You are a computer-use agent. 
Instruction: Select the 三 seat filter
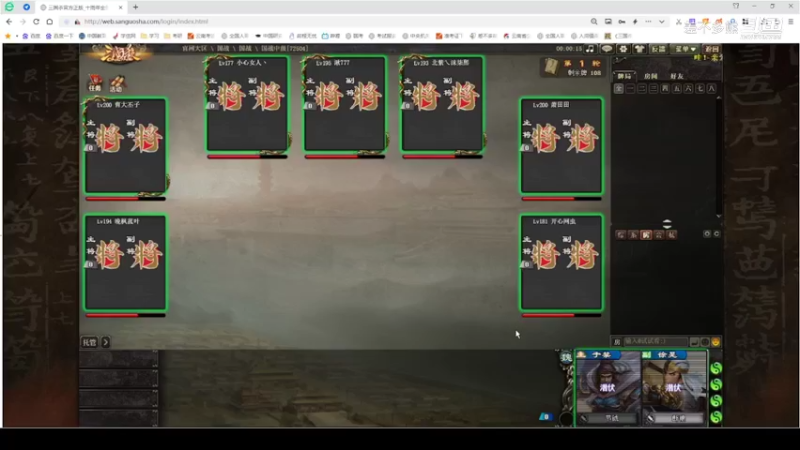(x=654, y=89)
